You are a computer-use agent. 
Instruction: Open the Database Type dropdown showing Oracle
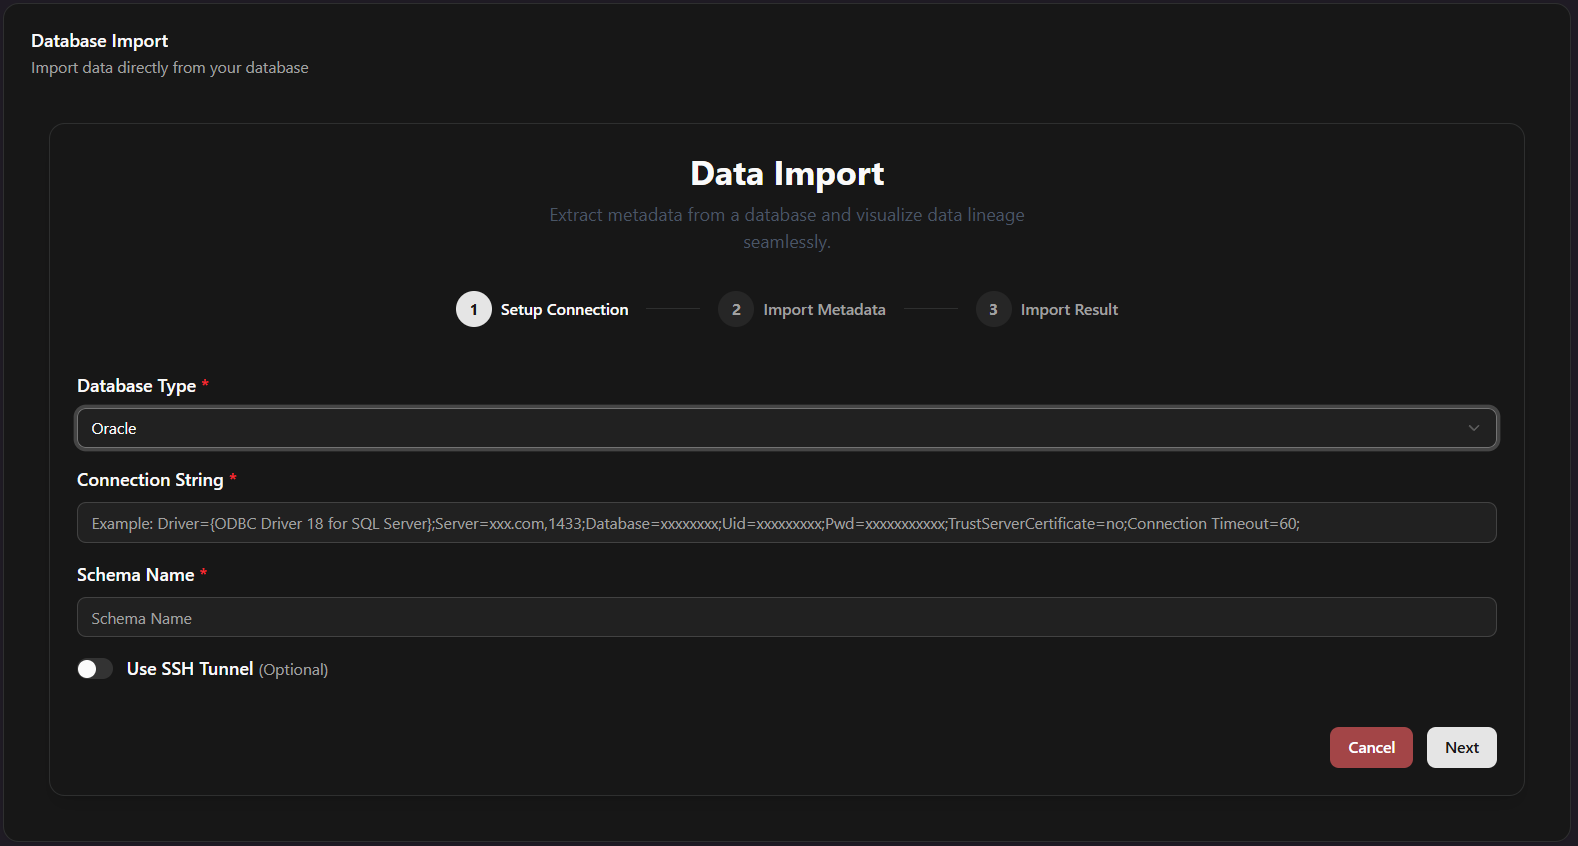[786, 428]
